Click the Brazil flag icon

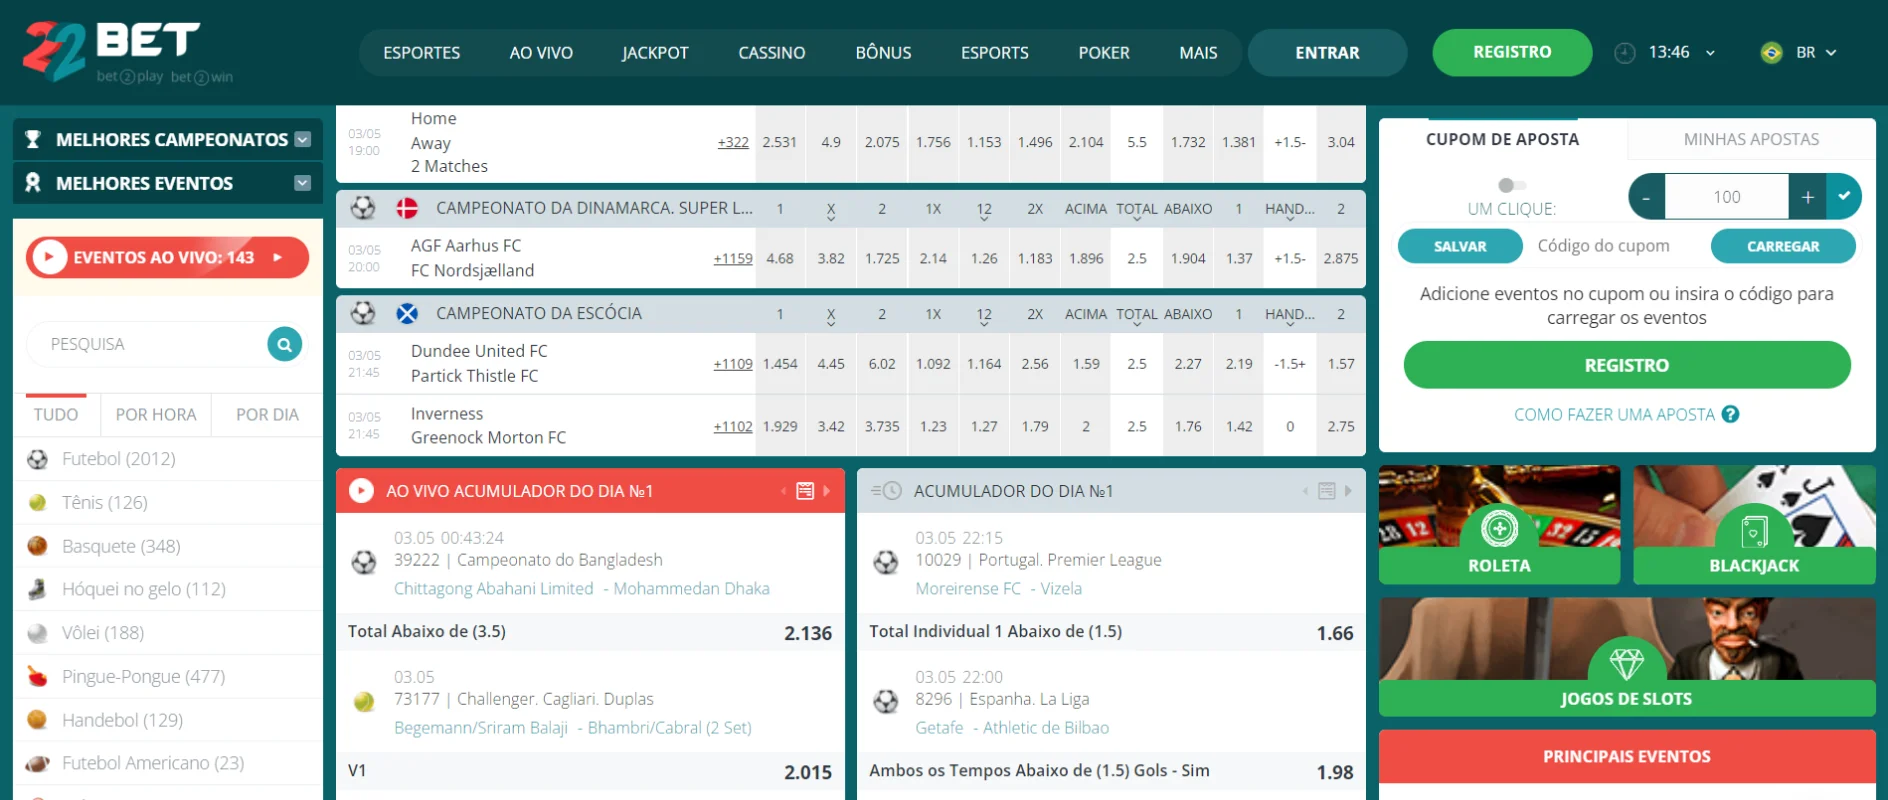point(1771,53)
